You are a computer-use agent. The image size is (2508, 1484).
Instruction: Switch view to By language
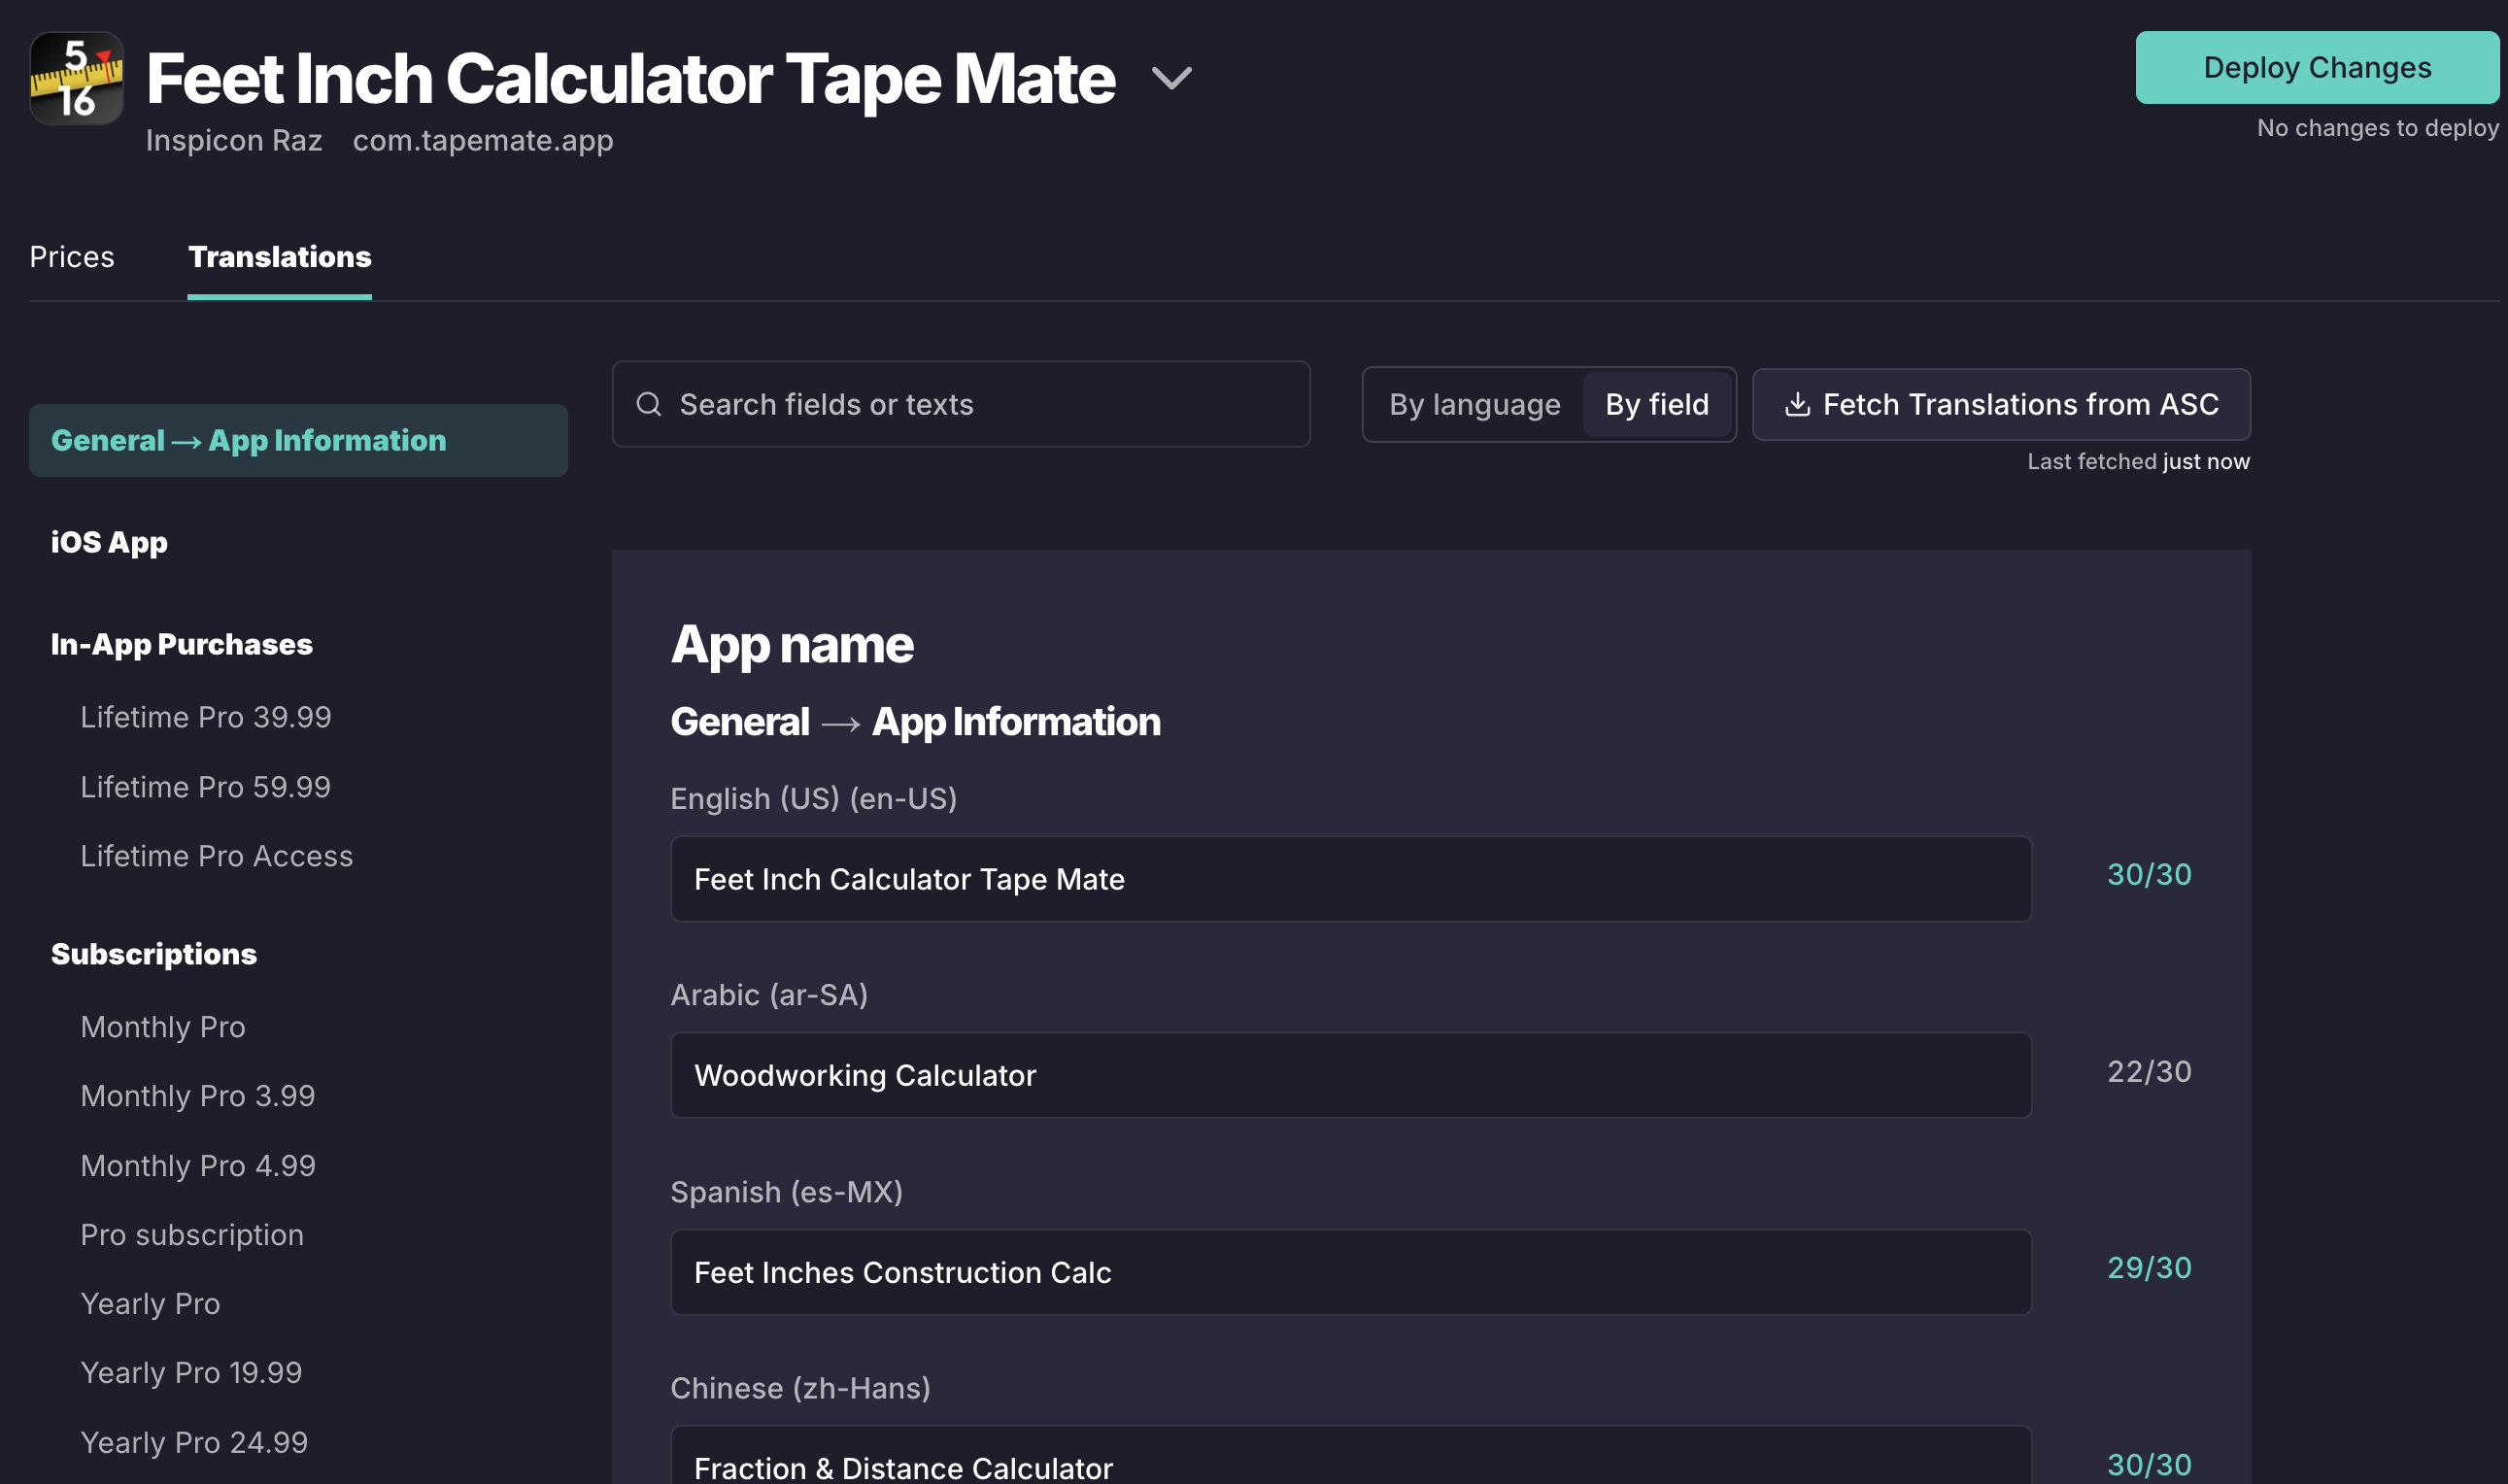pyautogui.click(x=1474, y=404)
